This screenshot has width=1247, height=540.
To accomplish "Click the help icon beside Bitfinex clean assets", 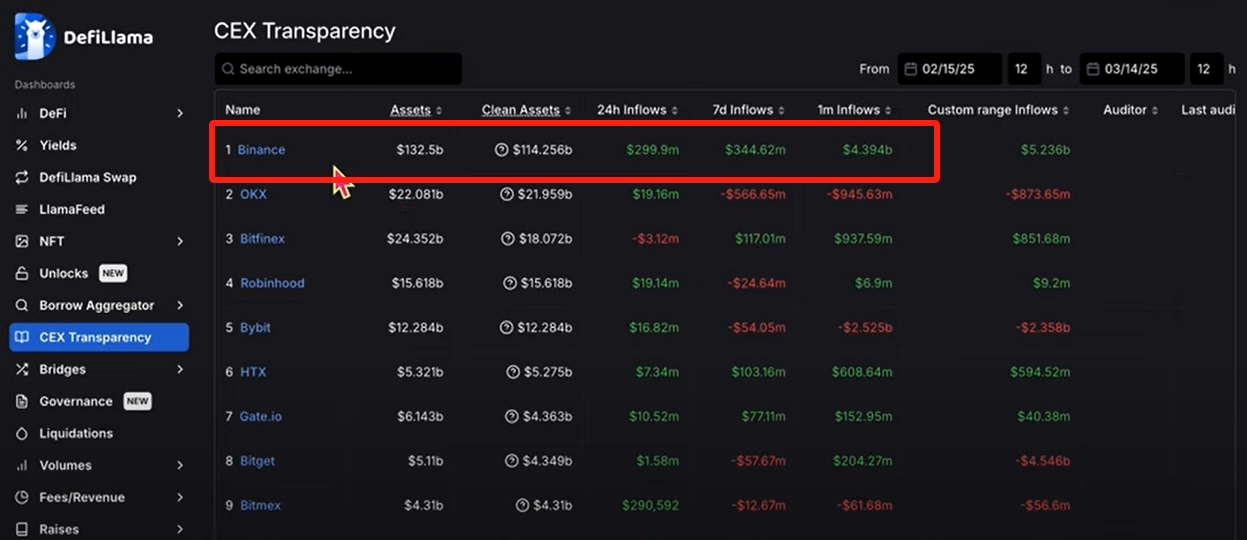I will point(507,239).
